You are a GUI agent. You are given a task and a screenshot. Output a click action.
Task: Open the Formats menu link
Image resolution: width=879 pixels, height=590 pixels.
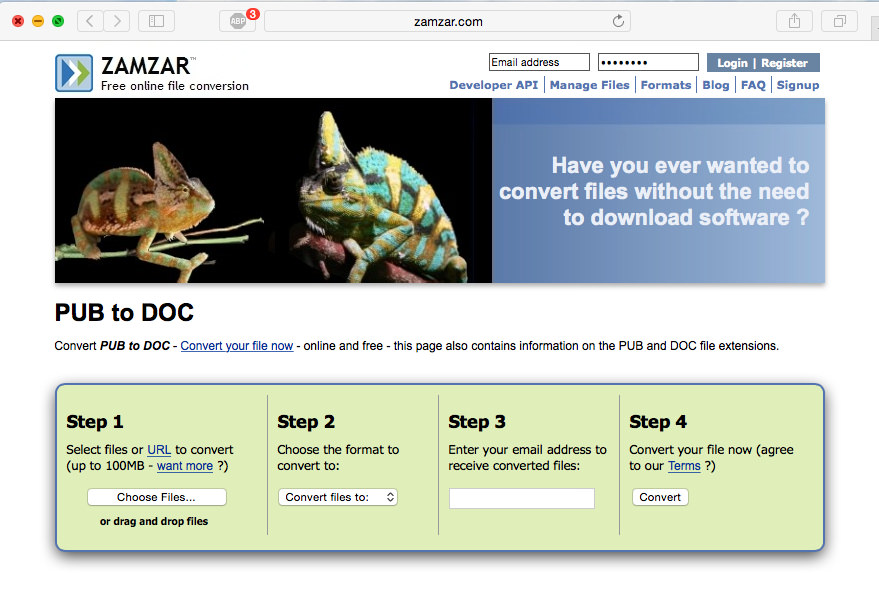[x=666, y=85]
